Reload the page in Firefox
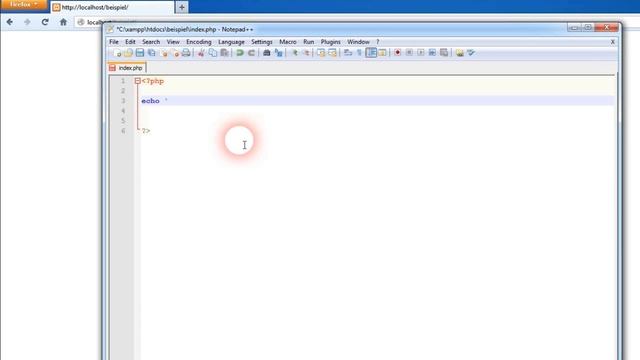640x360 pixels. 45,22
